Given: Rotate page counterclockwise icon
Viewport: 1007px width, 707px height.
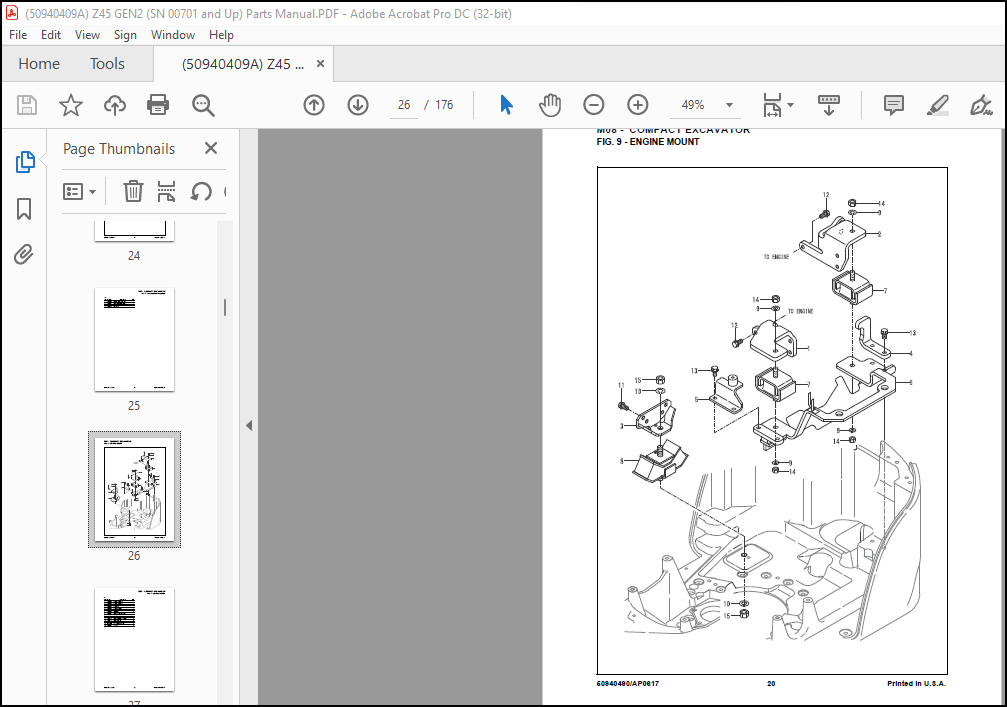Looking at the screenshot, I should [x=201, y=191].
